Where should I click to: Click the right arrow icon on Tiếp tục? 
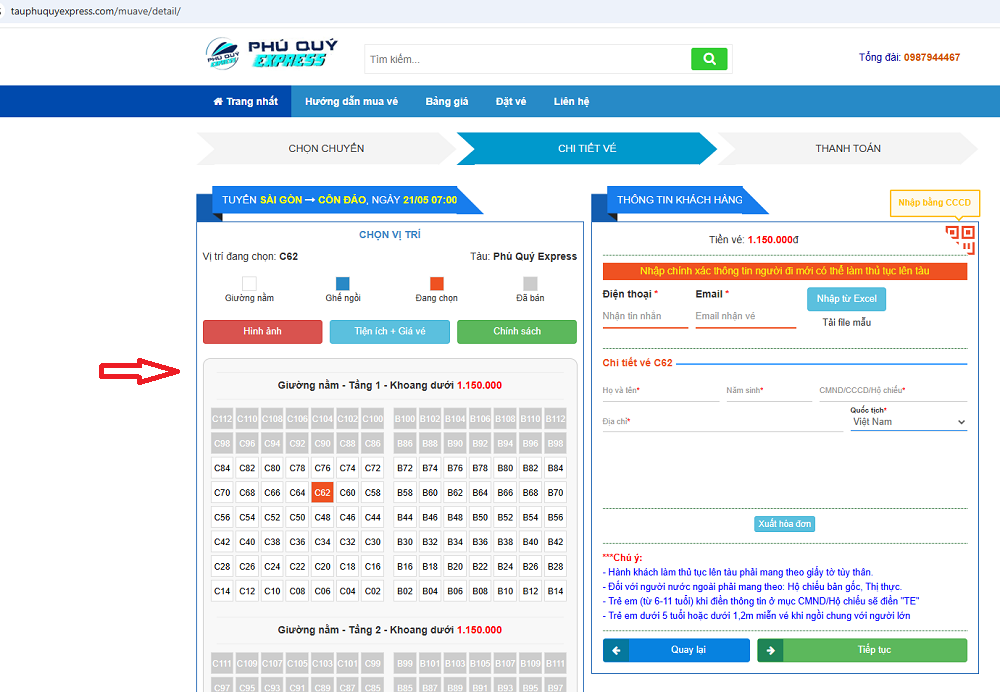(x=770, y=650)
